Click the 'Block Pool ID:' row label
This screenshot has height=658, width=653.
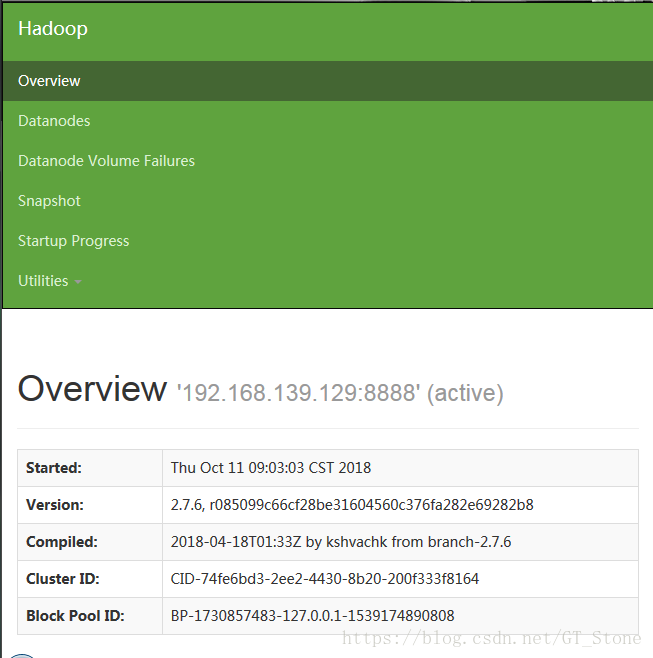click(x=75, y=616)
